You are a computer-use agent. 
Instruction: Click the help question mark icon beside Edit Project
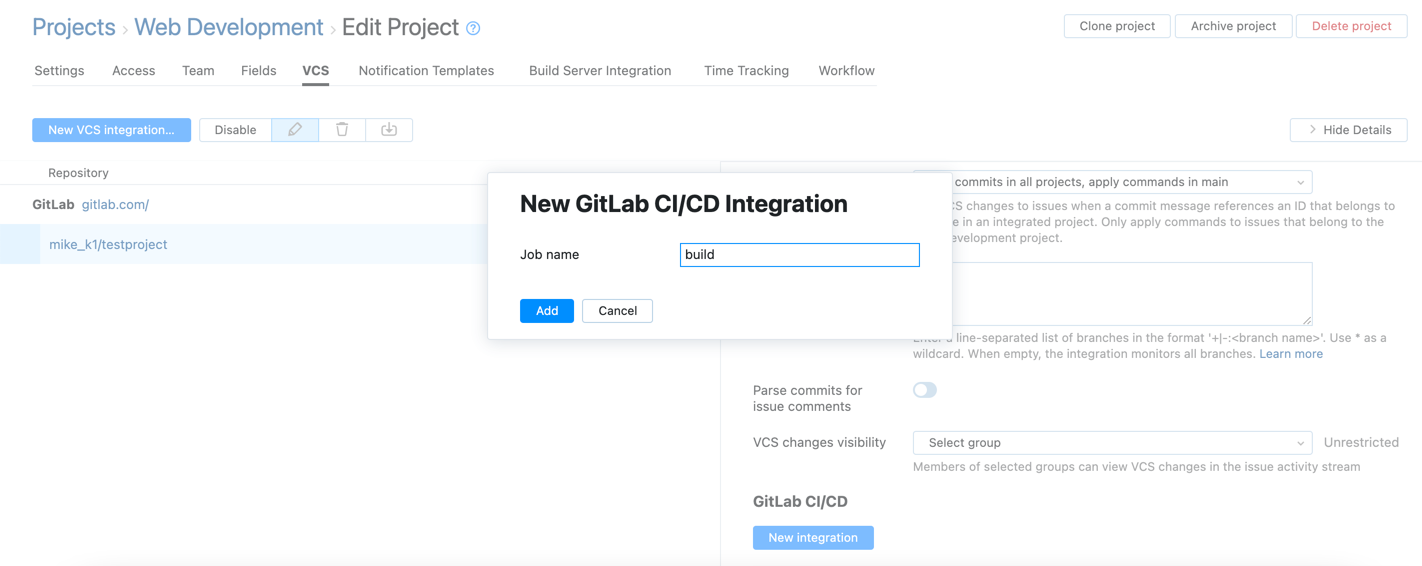pyautogui.click(x=473, y=29)
